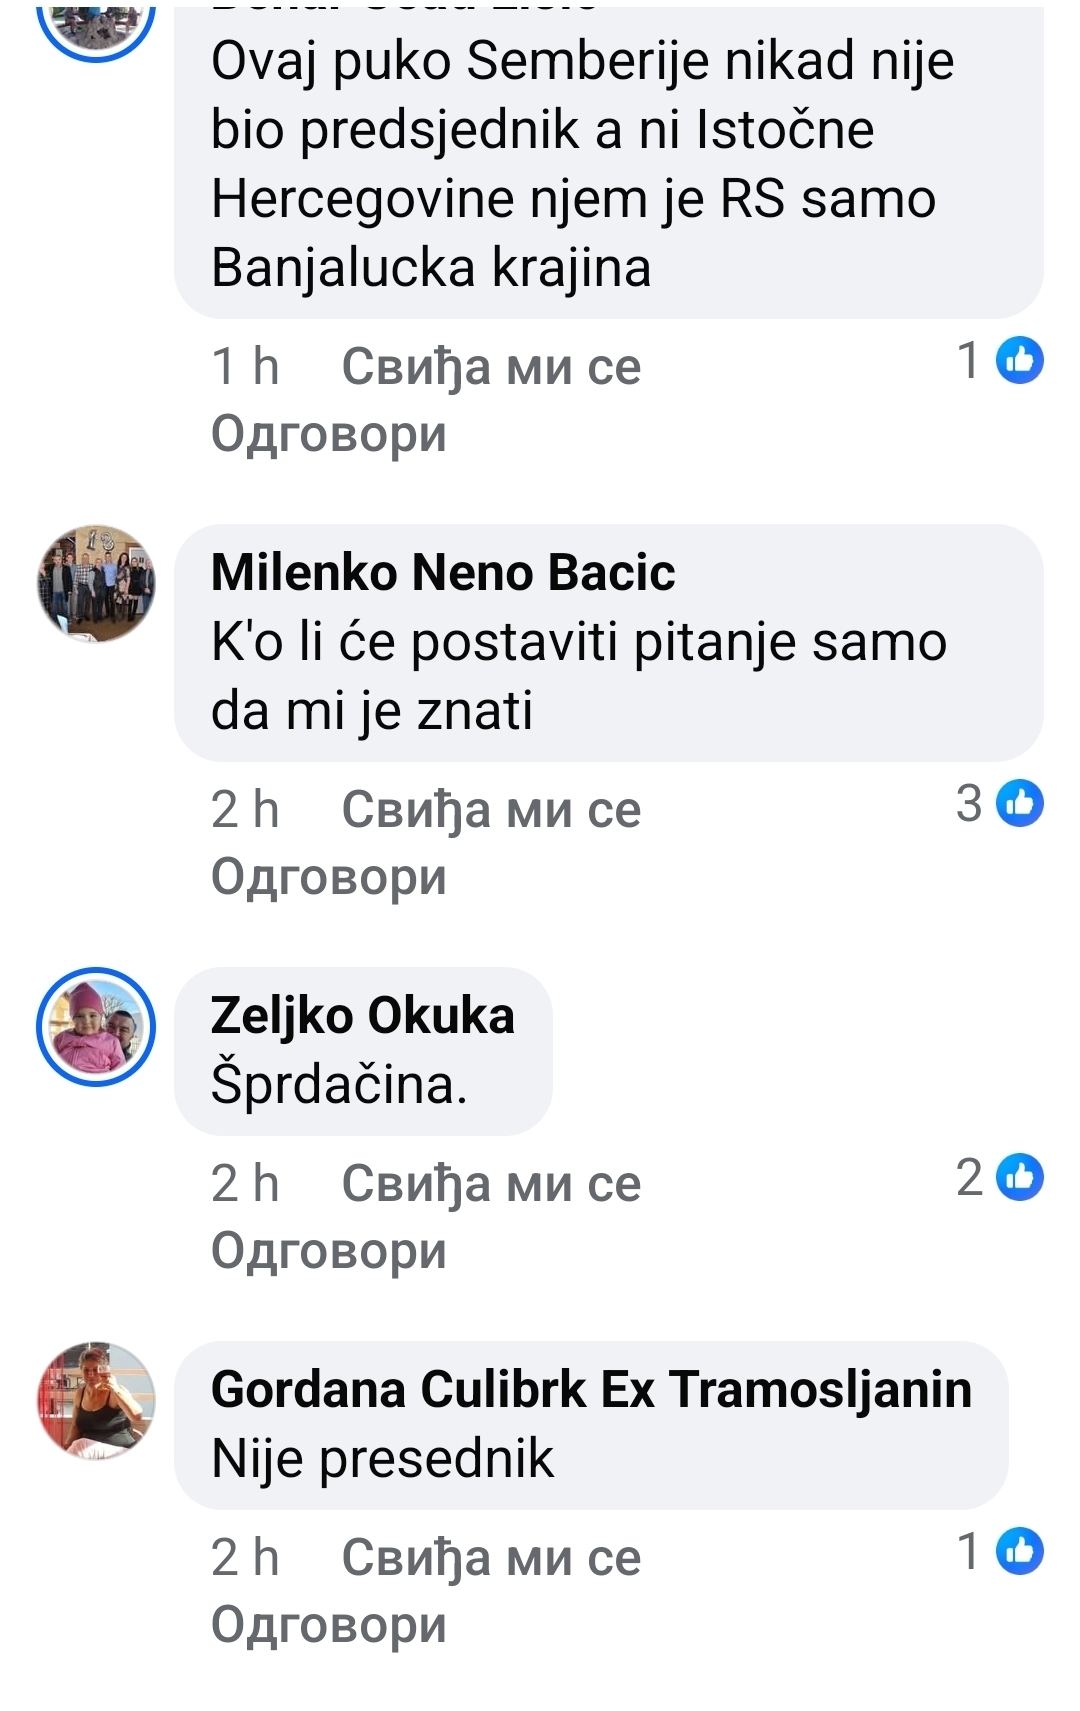Viewport: 1080px width, 1711px height.
Task: Open Zeljko Okuka profile name link
Action: [362, 1016]
